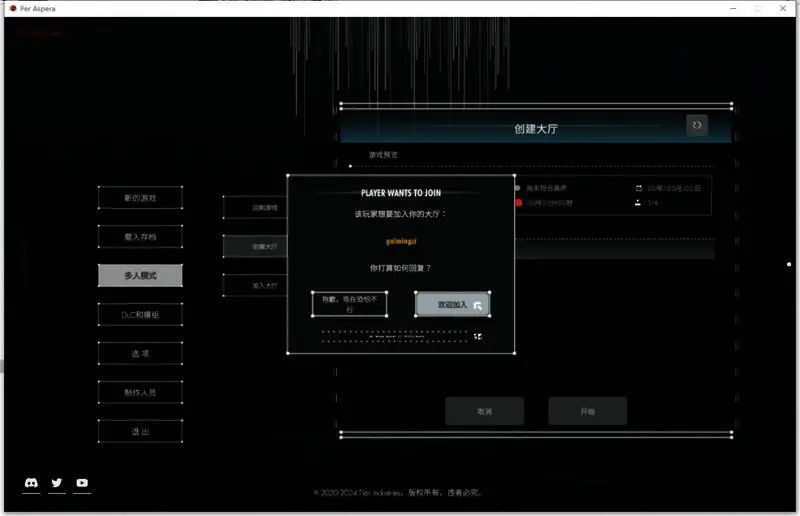Open 载入存档 in the main menu
Viewport: 800px width, 516px height.
click(140, 237)
